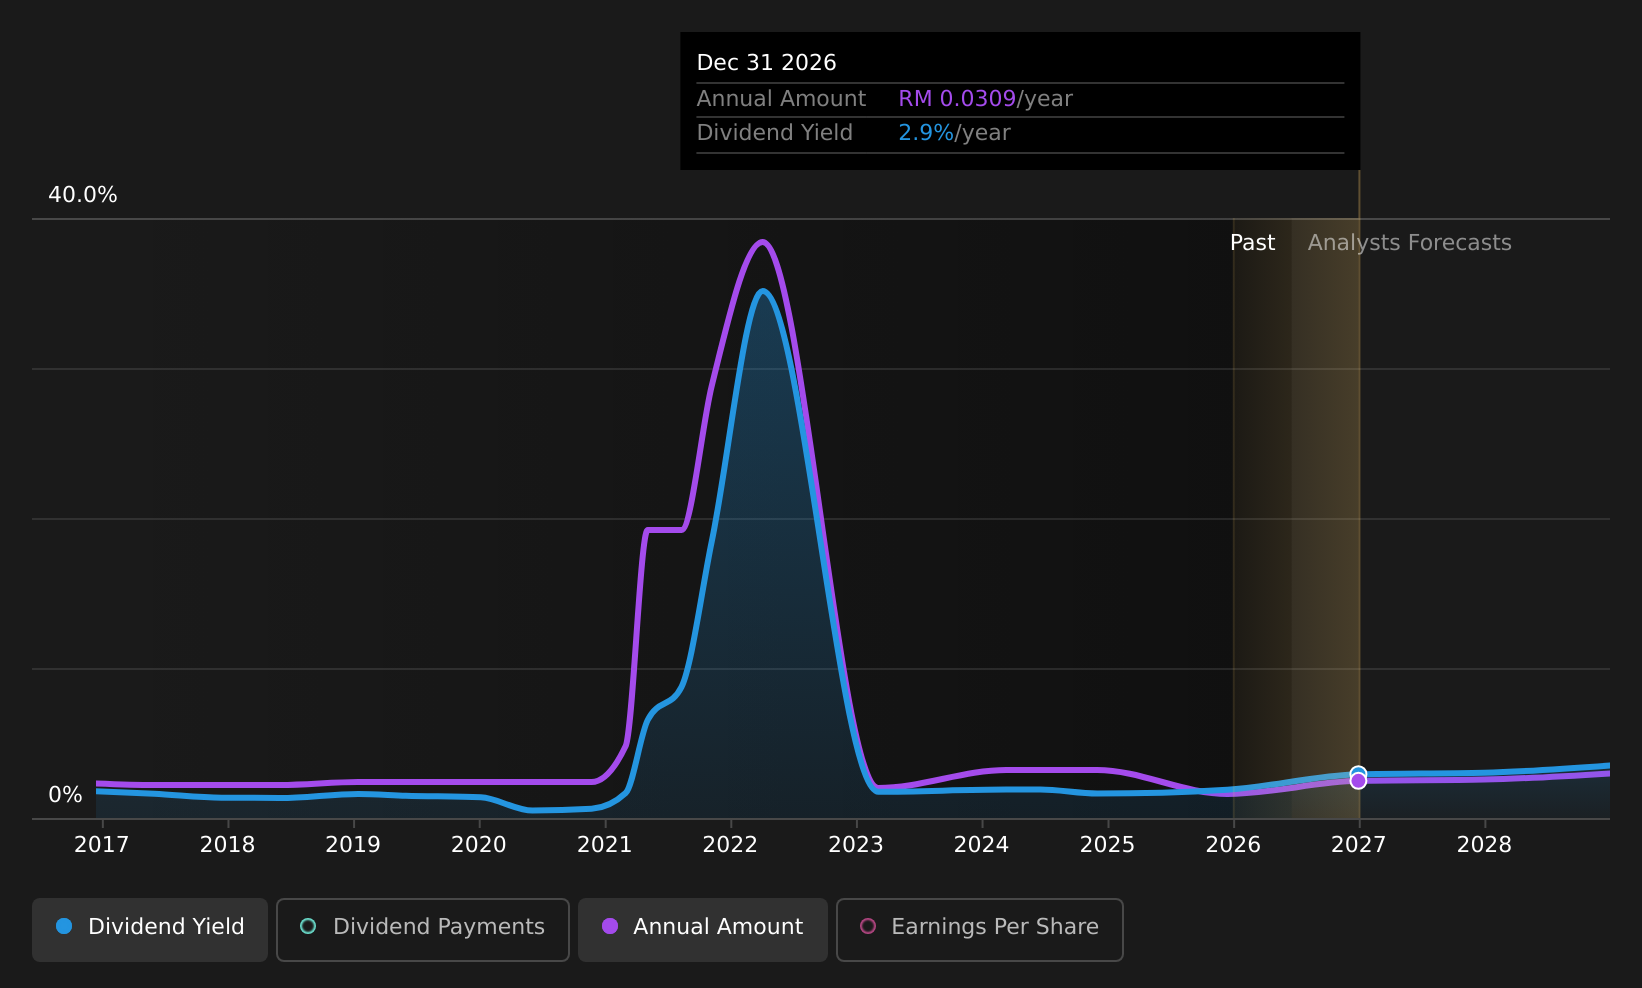
Task: Click the 2.9% dividend yield tooltip value
Action: coord(926,133)
